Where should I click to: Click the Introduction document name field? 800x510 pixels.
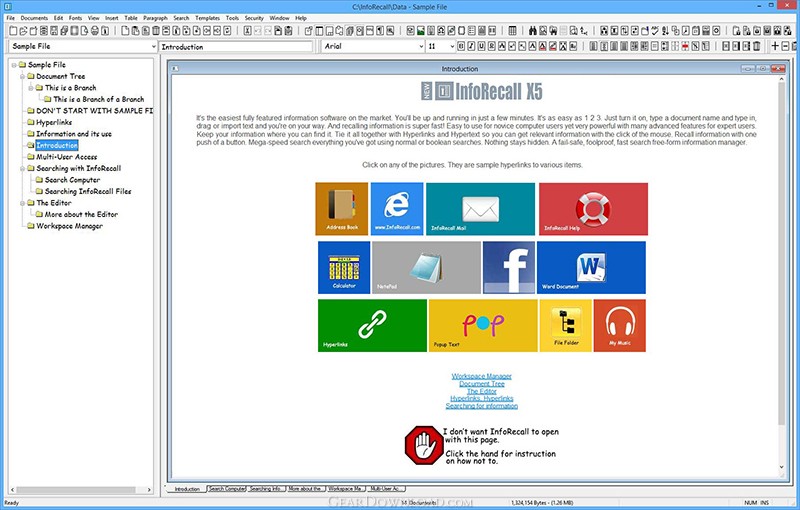click(x=236, y=46)
